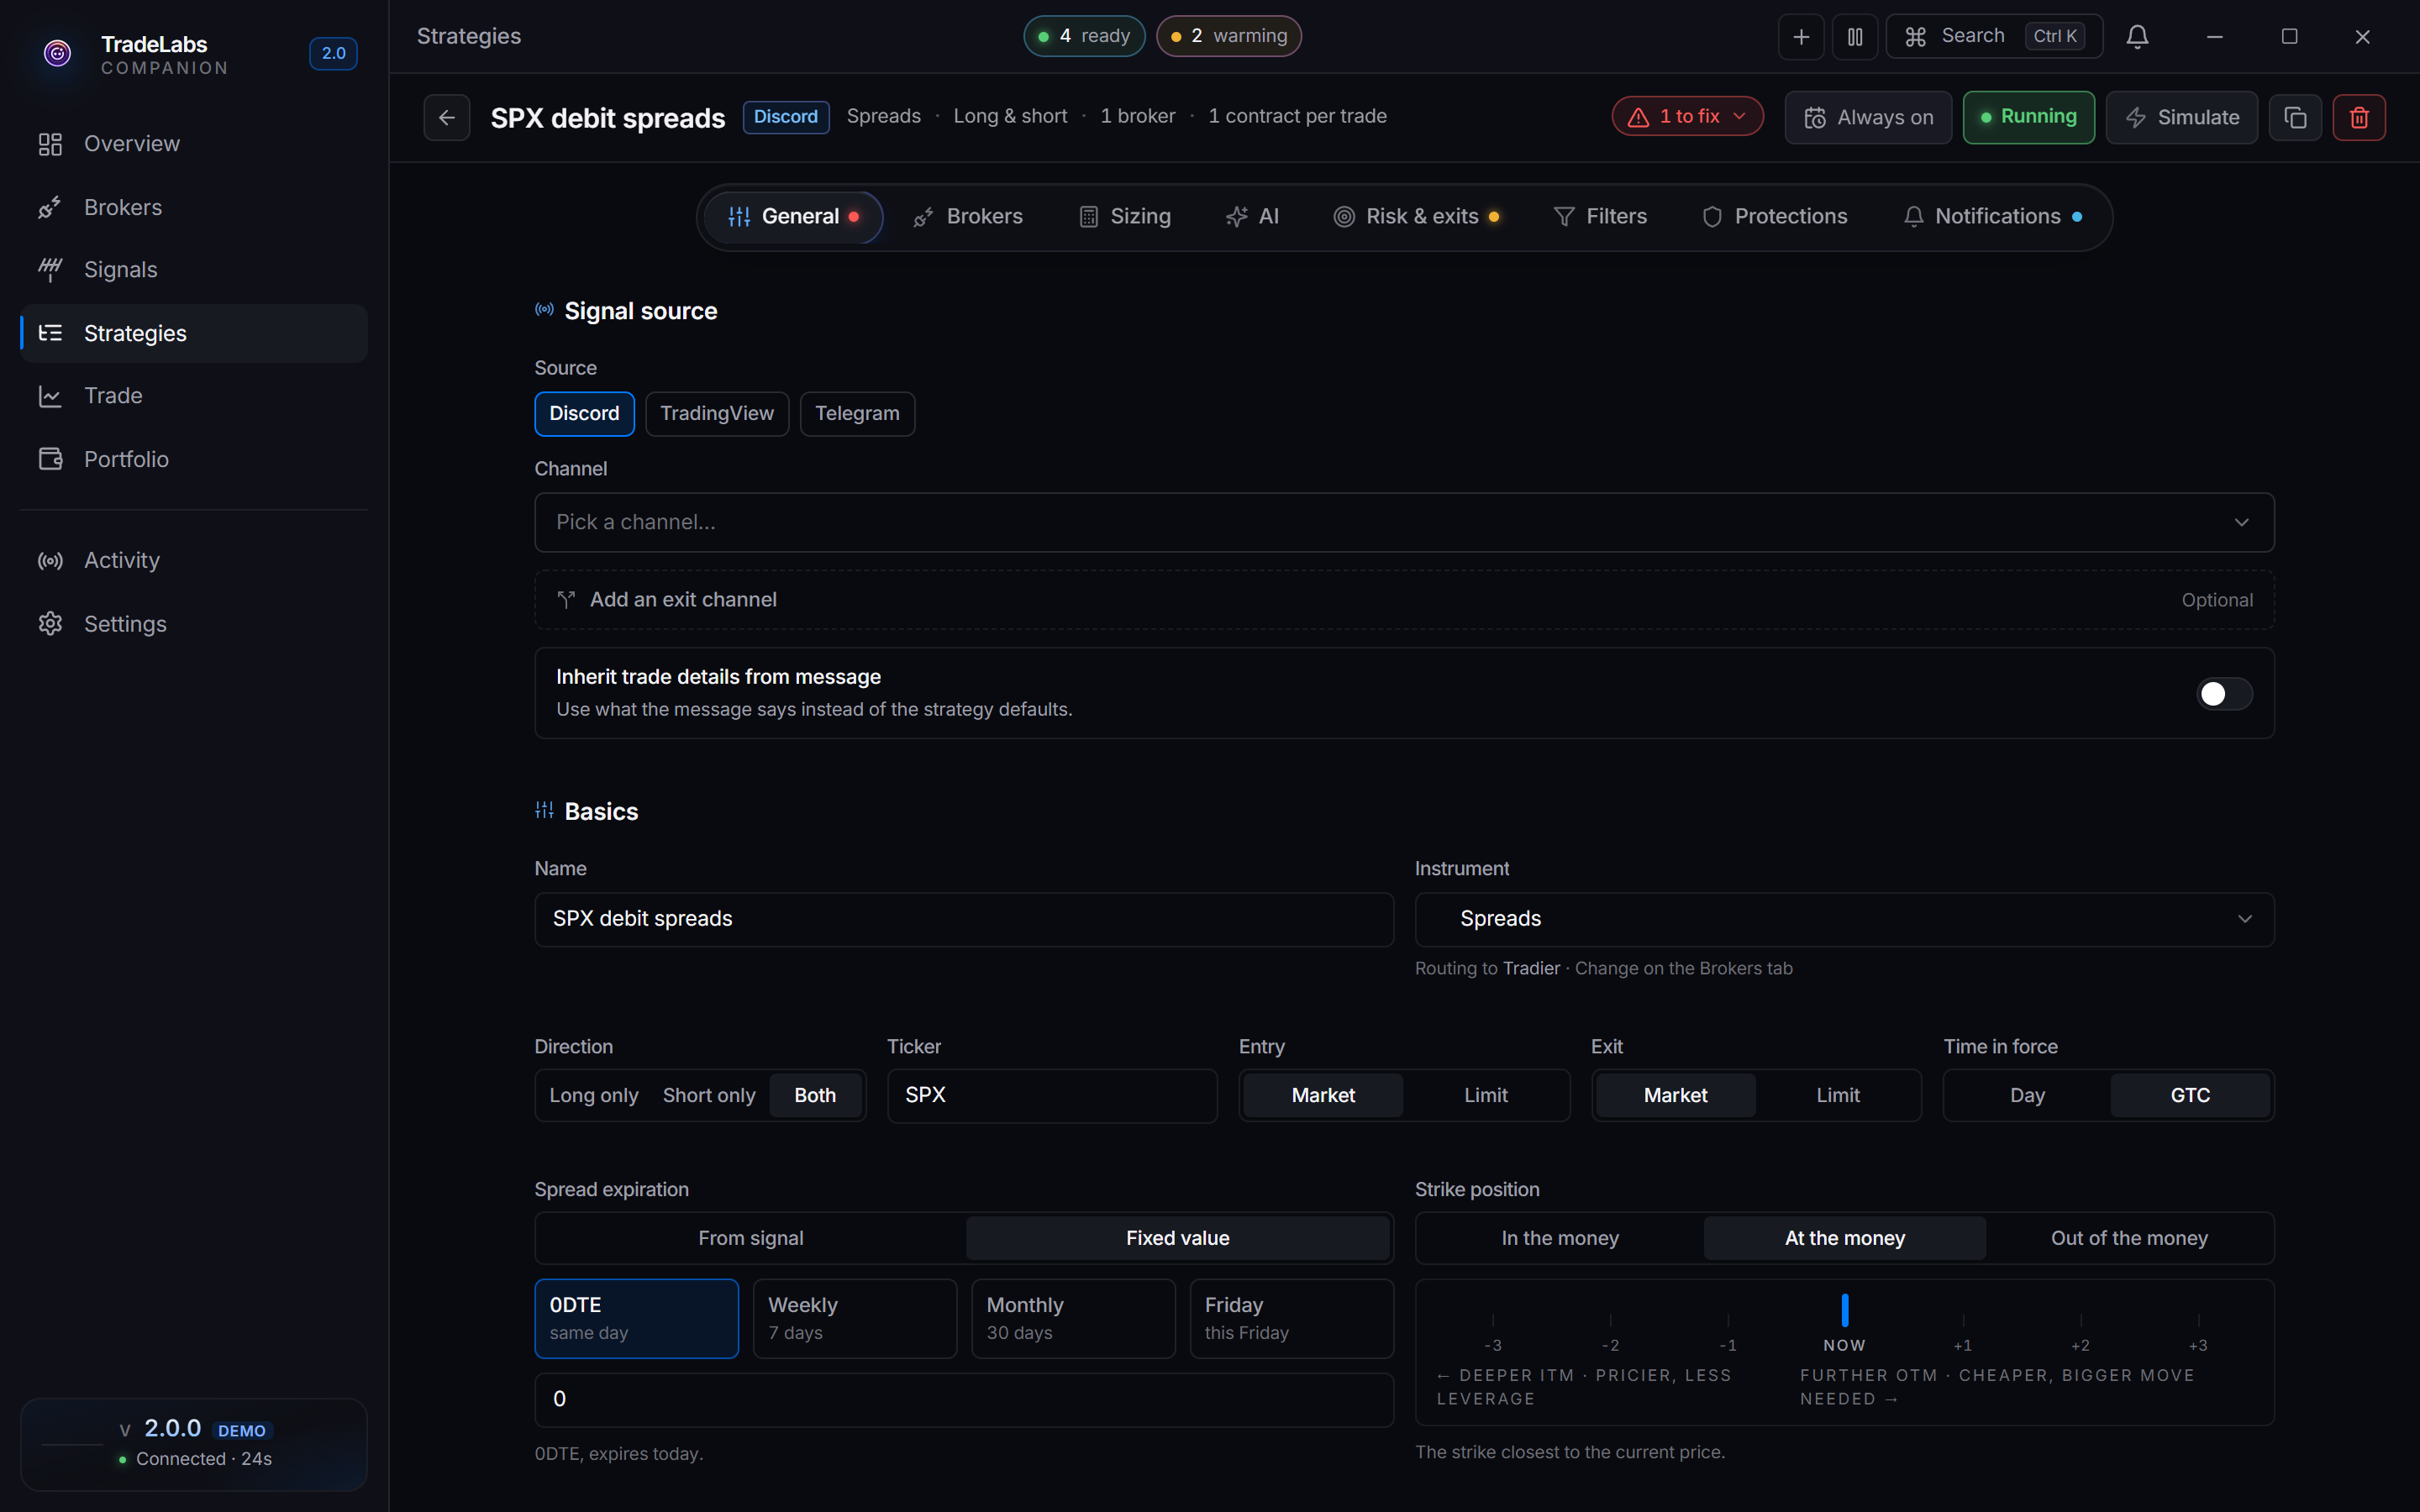Open the Always on schedule selector

coord(1868,117)
